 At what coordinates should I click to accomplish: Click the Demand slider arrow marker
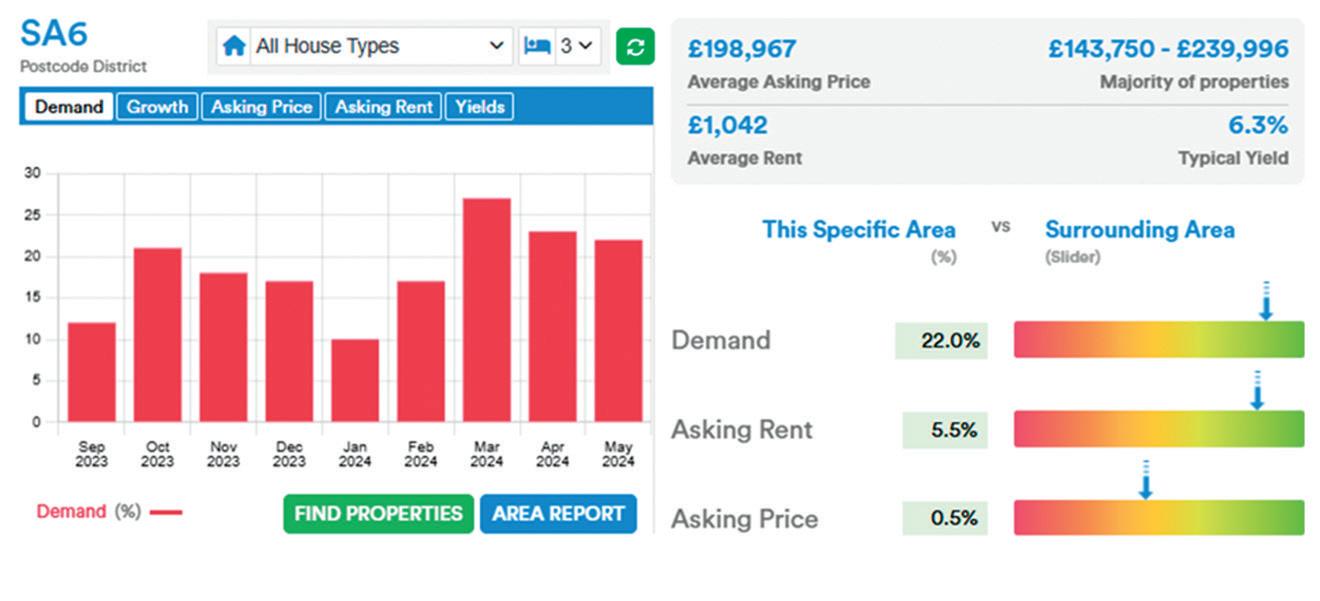click(1265, 303)
